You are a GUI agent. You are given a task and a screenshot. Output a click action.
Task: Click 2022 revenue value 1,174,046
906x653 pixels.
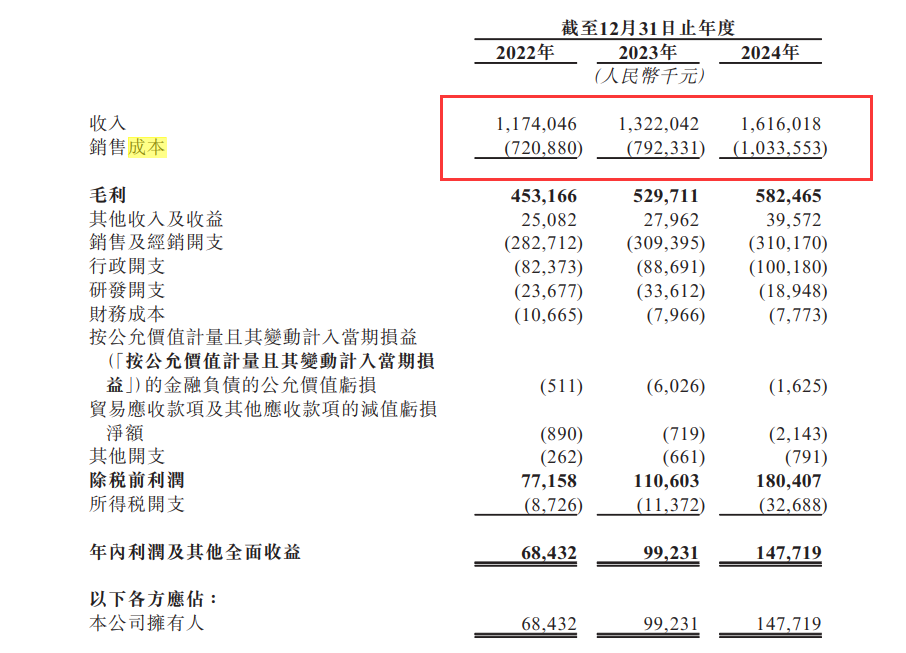point(536,125)
